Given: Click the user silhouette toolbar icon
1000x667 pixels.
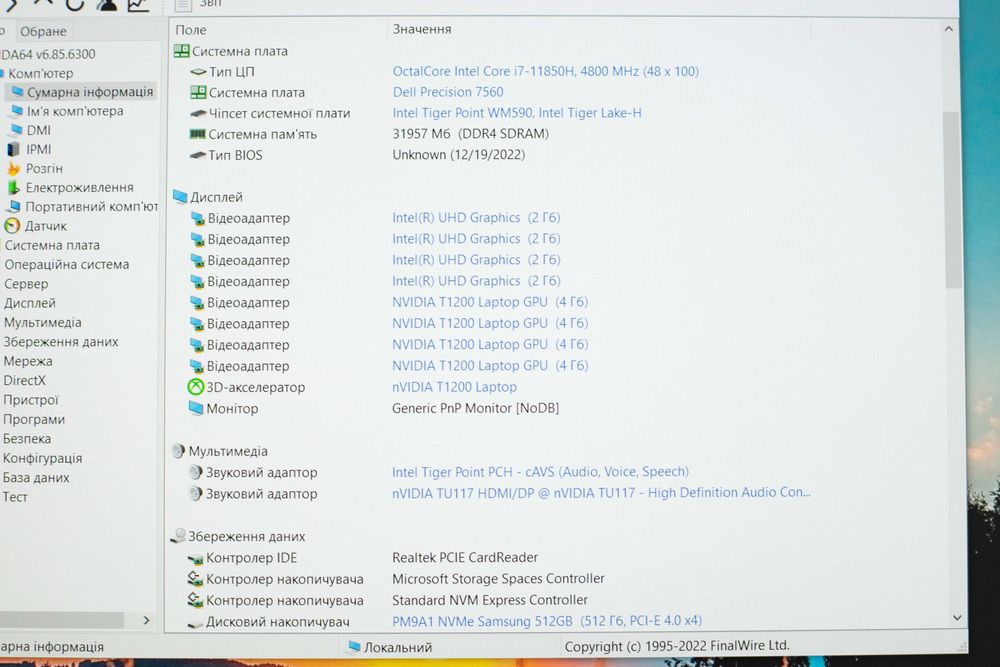Looking at the screenshot, I should click(x=107, y=4).
